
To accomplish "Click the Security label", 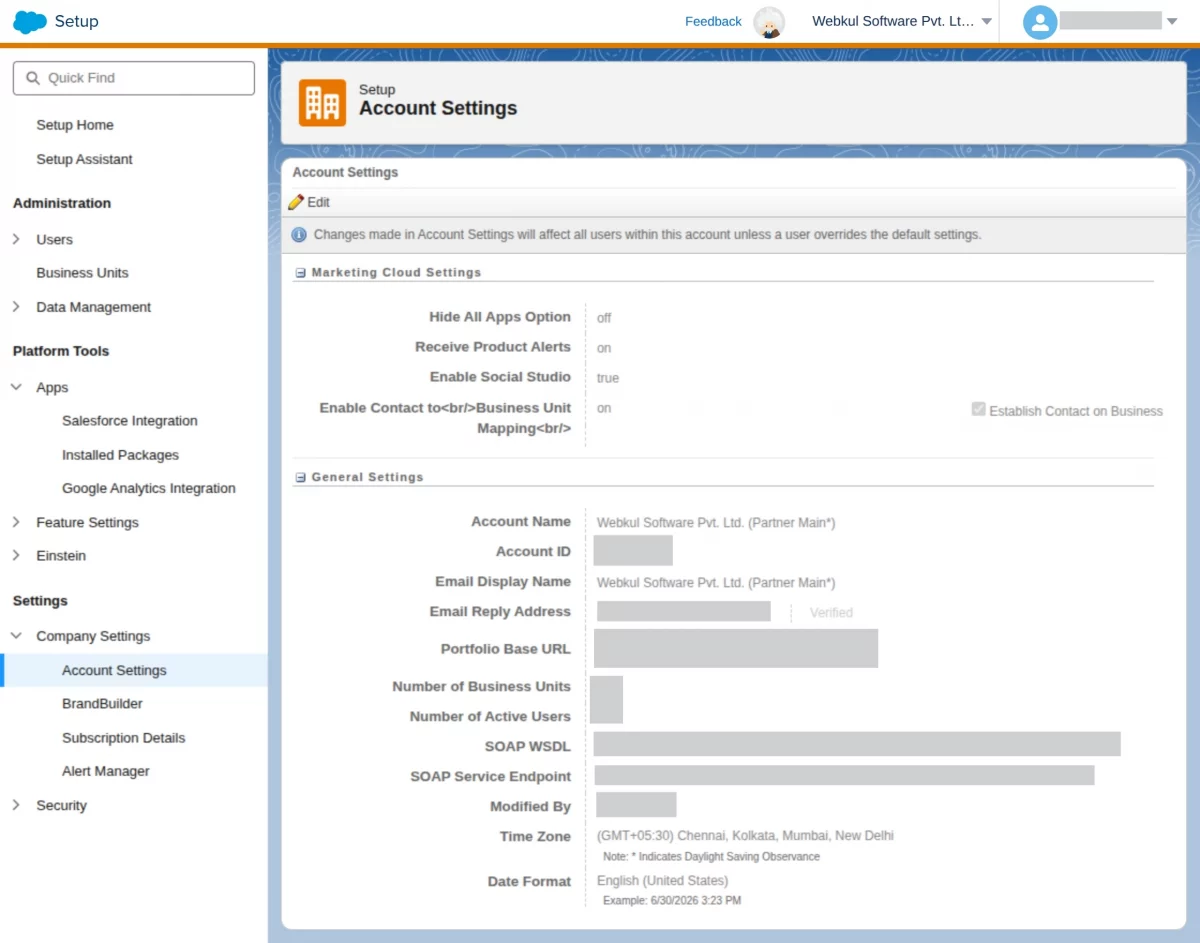I will (61, 805).
